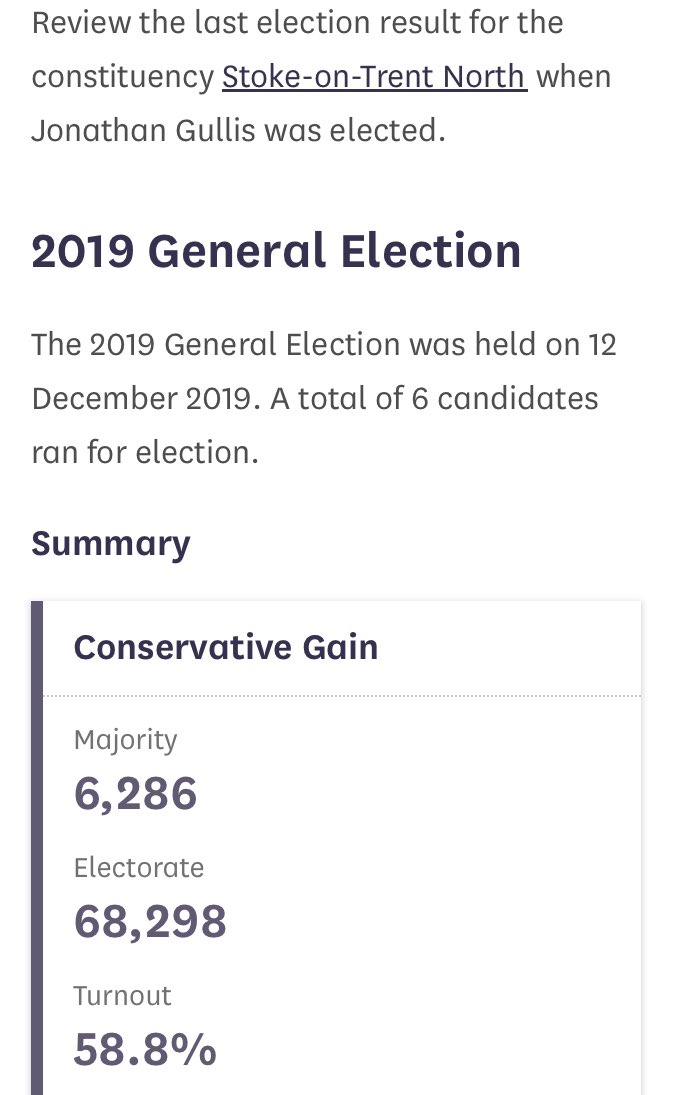Click the text '6 candidates' in the paragraph
Viewport: 680px width, 1095px height.
click(x=502, y=398)
